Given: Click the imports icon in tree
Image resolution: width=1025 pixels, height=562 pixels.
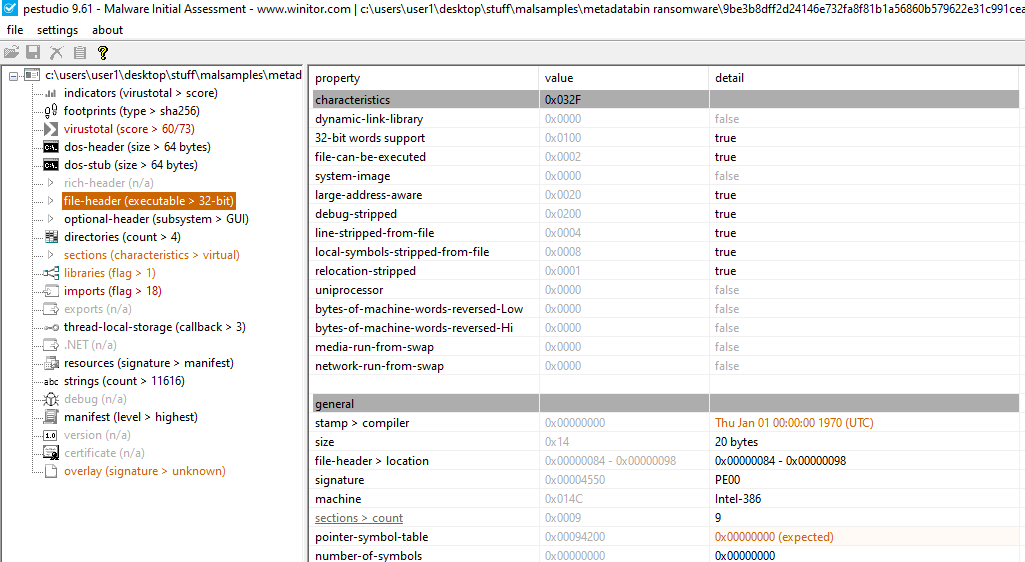Looking at the screenshot, I should (x=51, y=291).
